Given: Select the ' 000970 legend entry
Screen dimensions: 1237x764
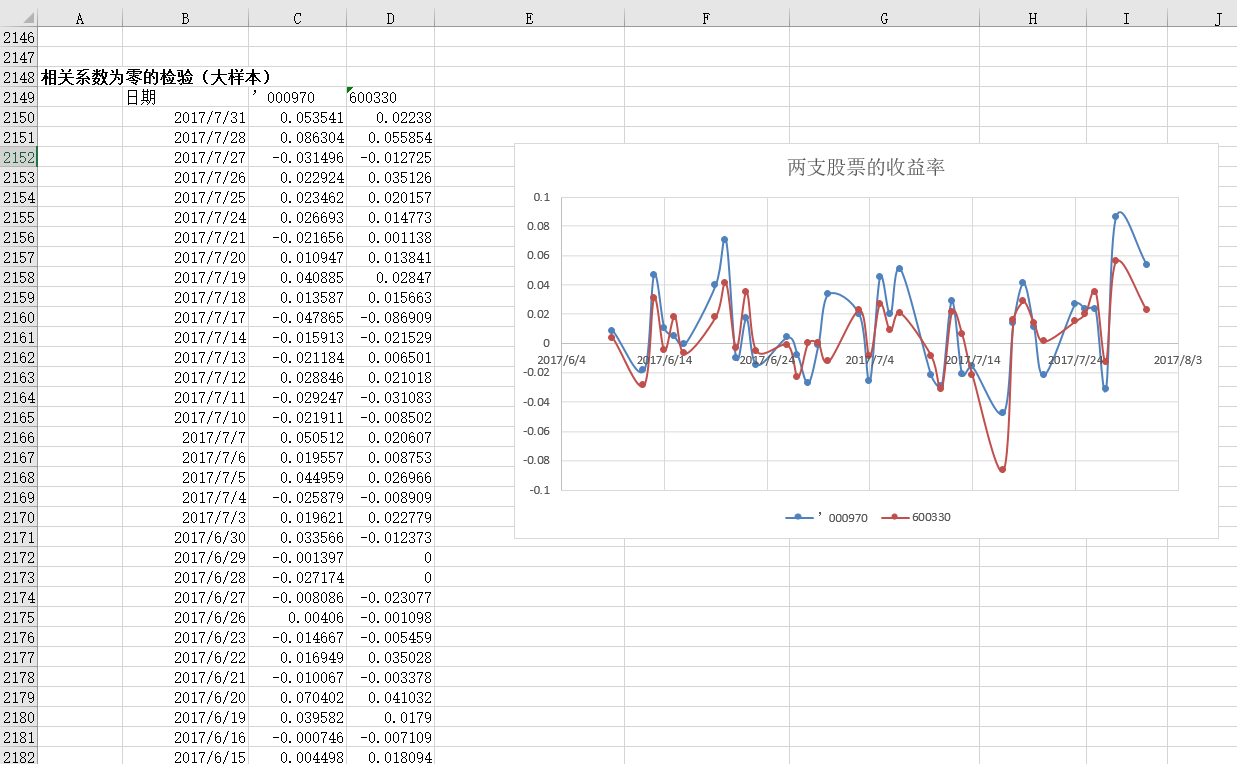Looking at the screenshot, I should (826, 517).
